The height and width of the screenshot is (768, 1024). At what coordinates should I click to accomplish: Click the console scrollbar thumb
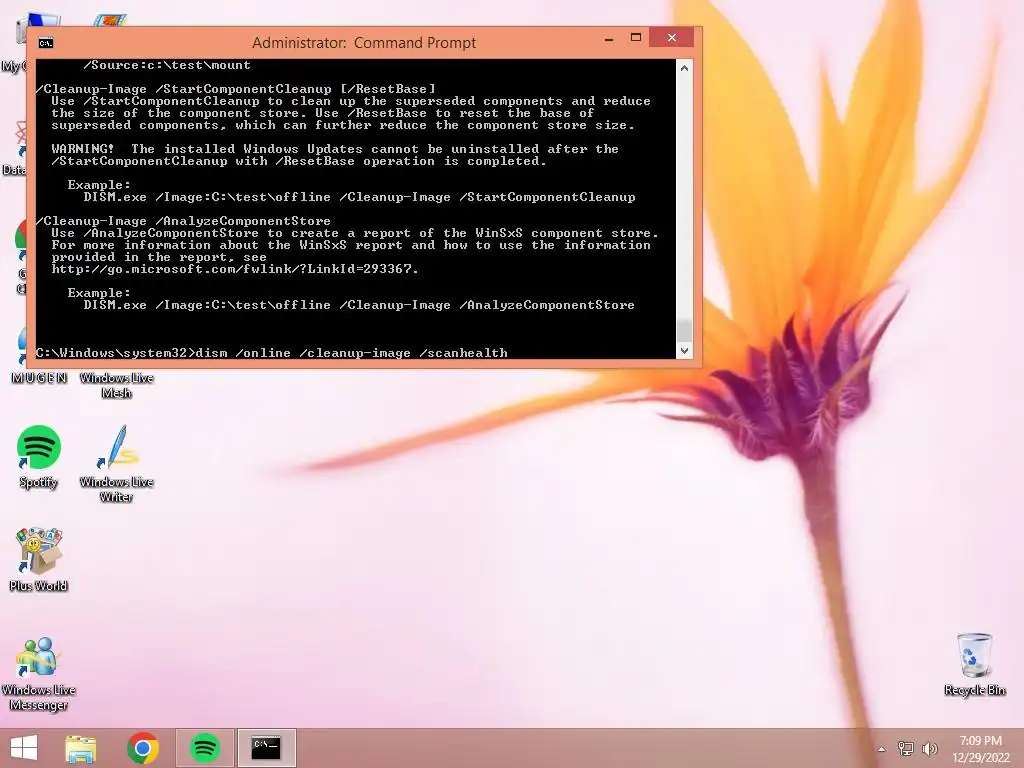pos(684,330)
